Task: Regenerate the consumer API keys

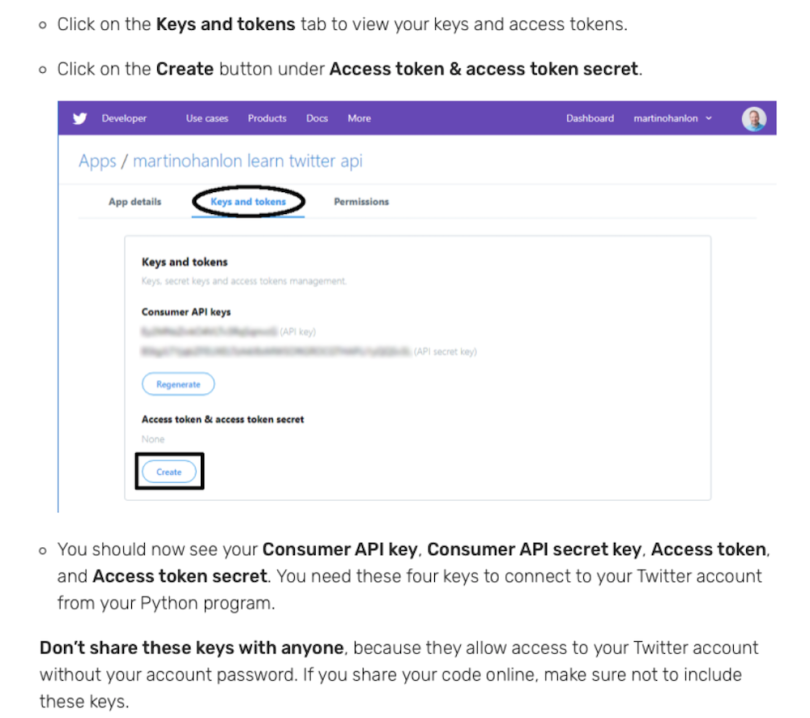Action: tap(178, 384)
